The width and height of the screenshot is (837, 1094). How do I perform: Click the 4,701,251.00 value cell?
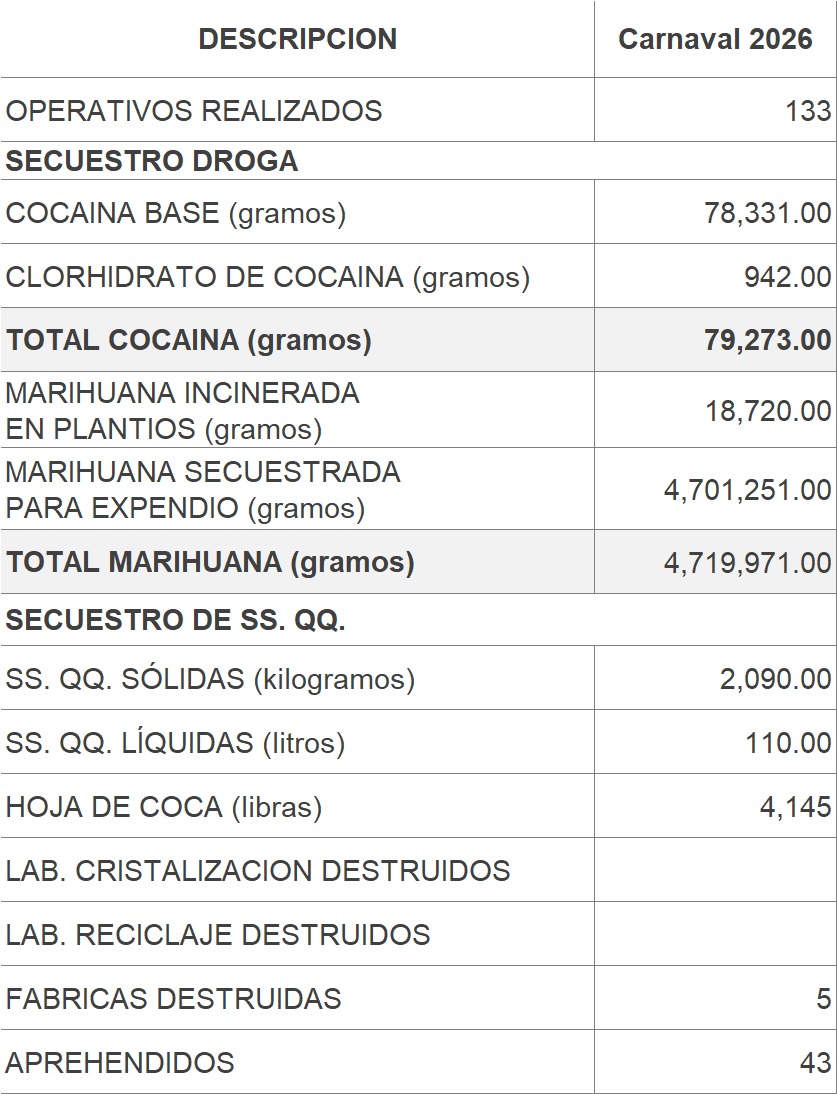(x=747, y=490)
